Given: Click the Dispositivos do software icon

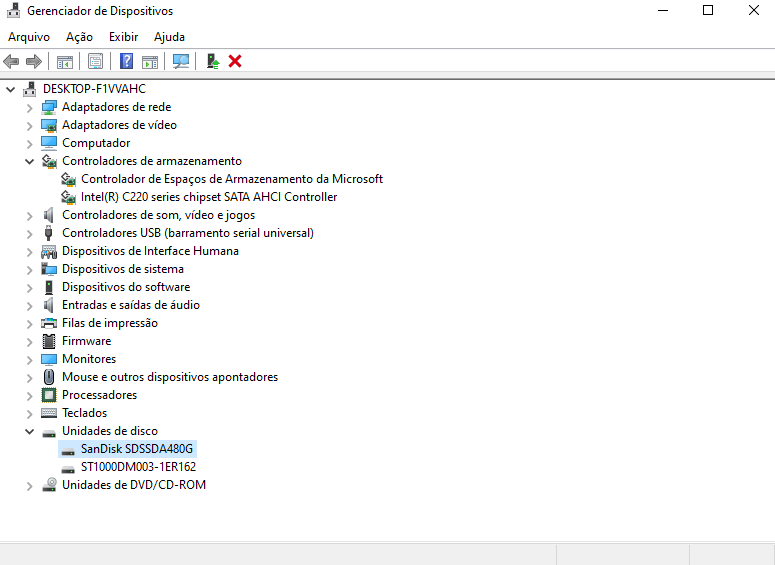Looking at the screenshot, I should (x=48, y=287).
